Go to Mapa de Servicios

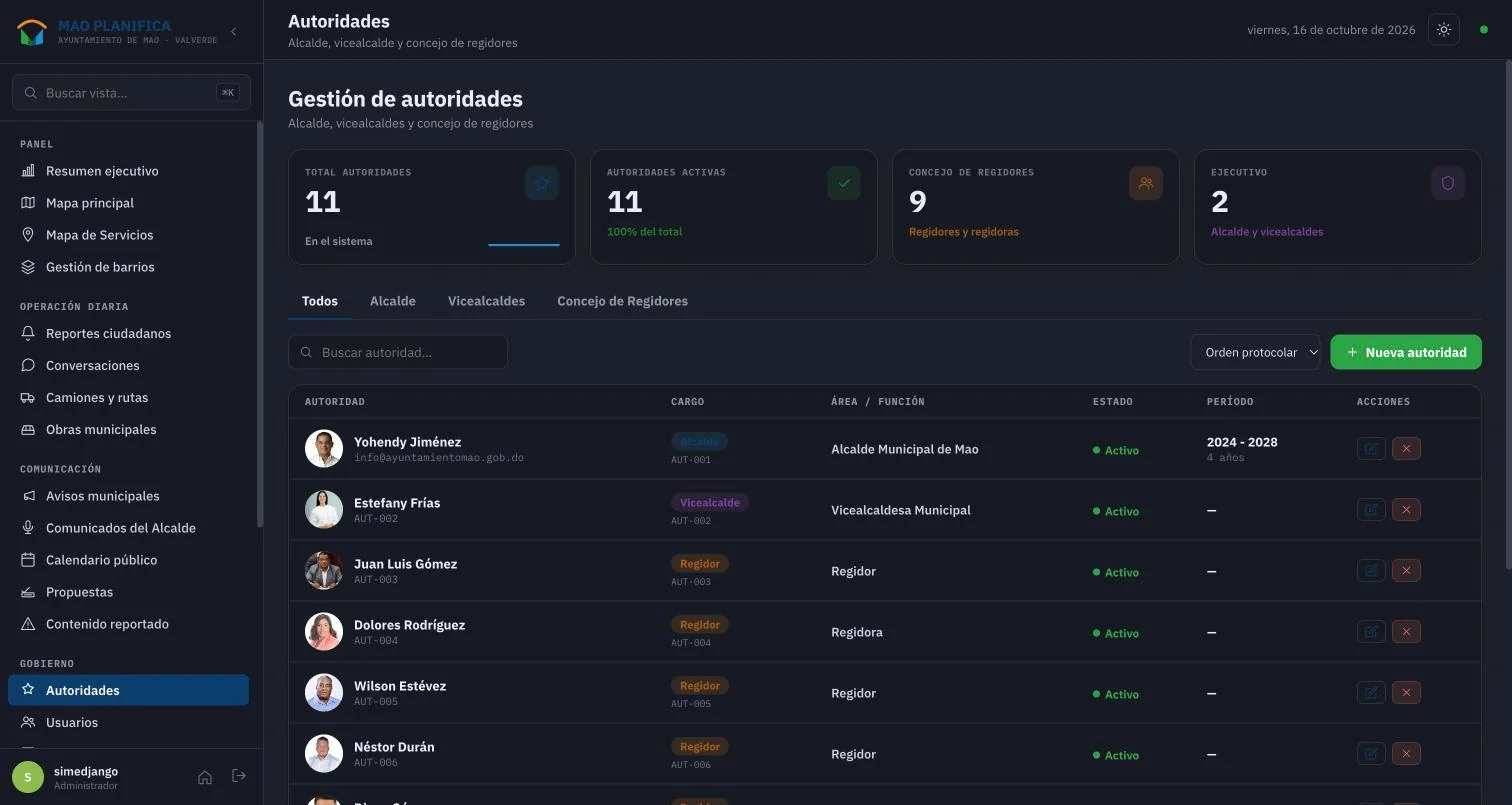coord(128,235)
